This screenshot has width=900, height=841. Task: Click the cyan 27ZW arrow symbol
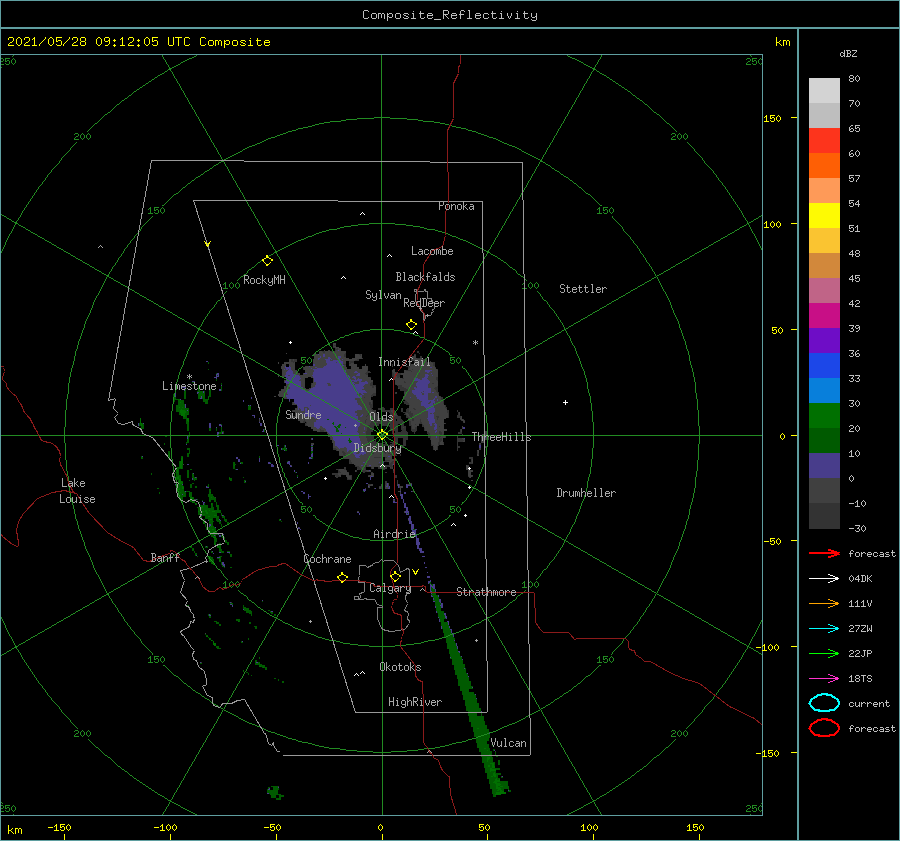[x=824, y=629]
